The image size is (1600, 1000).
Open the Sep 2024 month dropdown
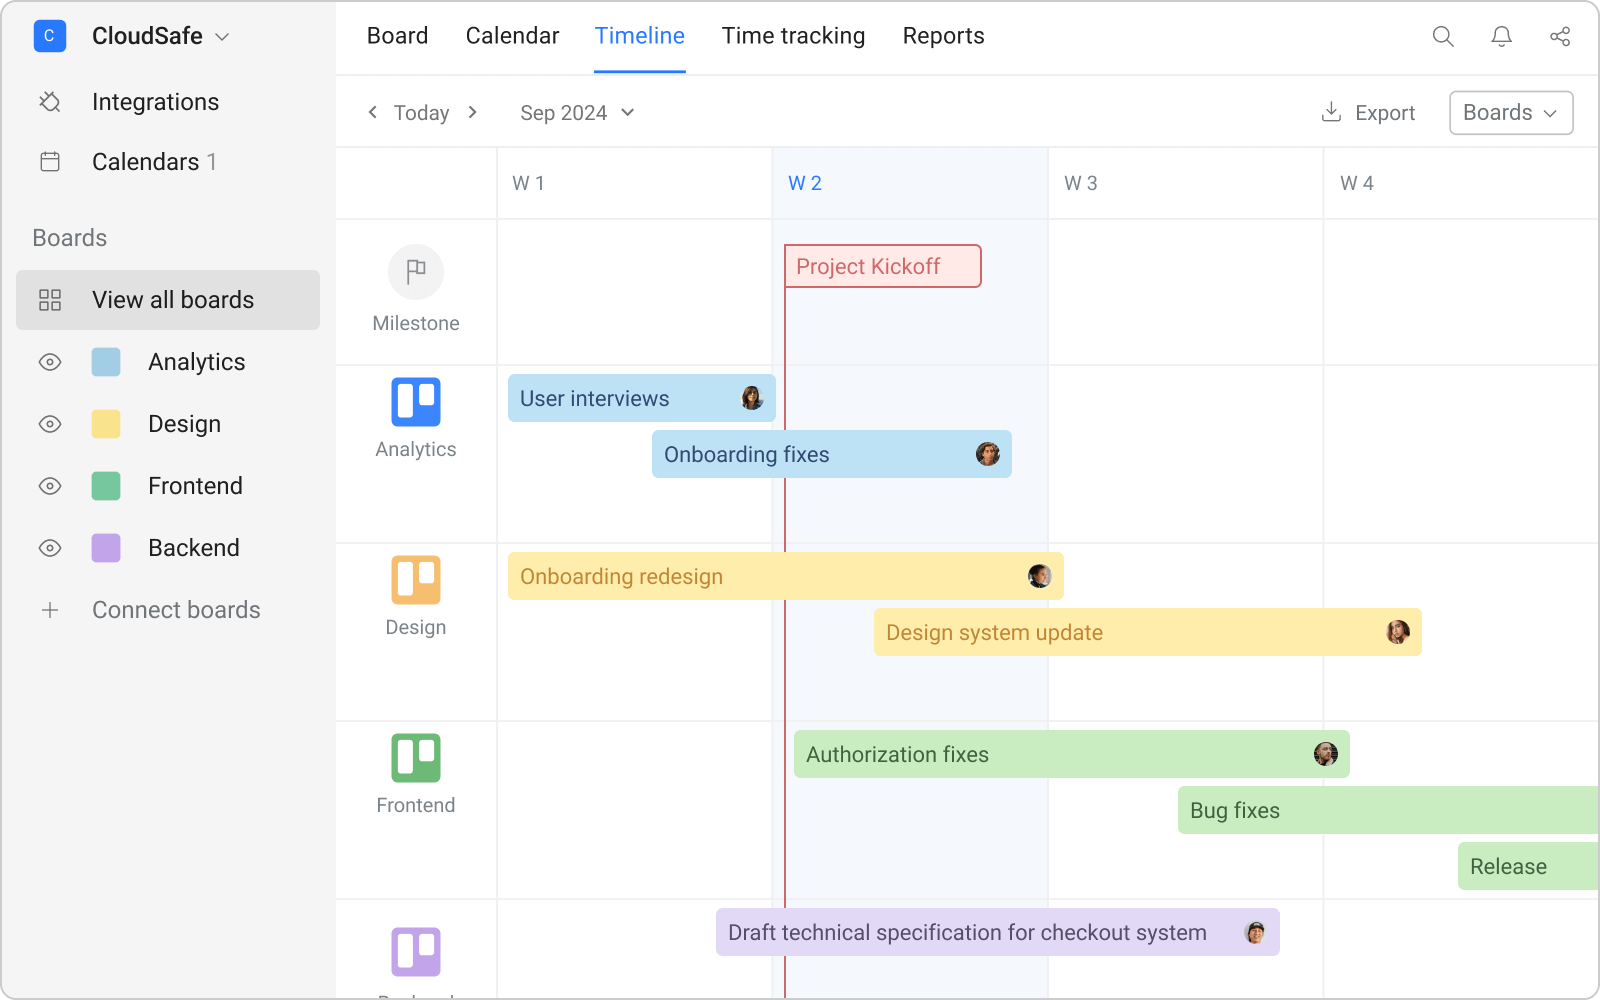[x=576, y=112]
